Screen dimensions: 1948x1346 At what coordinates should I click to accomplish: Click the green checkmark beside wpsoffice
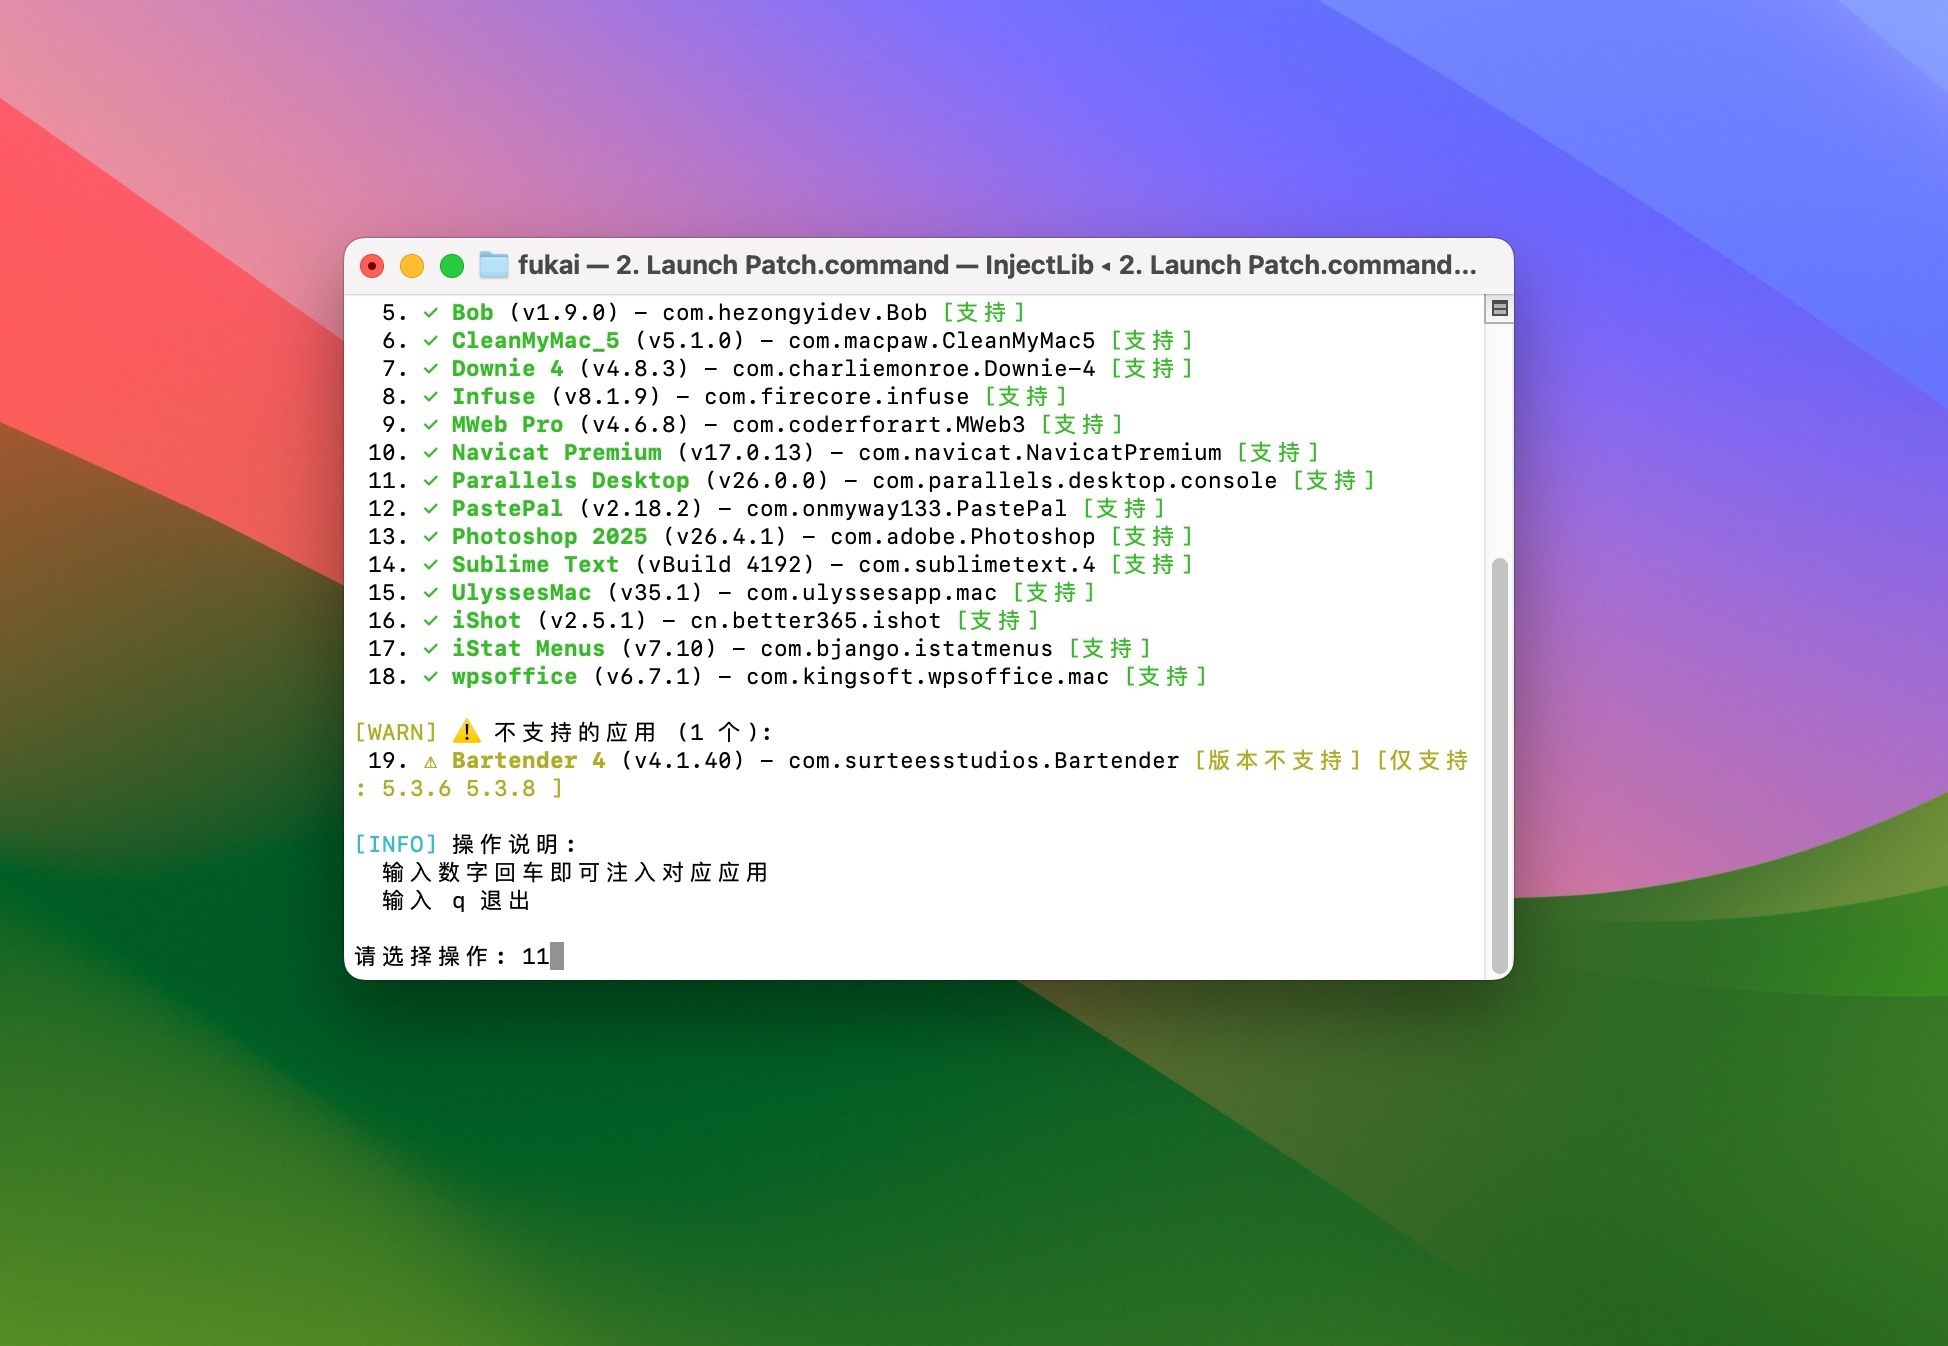point(430,677)
